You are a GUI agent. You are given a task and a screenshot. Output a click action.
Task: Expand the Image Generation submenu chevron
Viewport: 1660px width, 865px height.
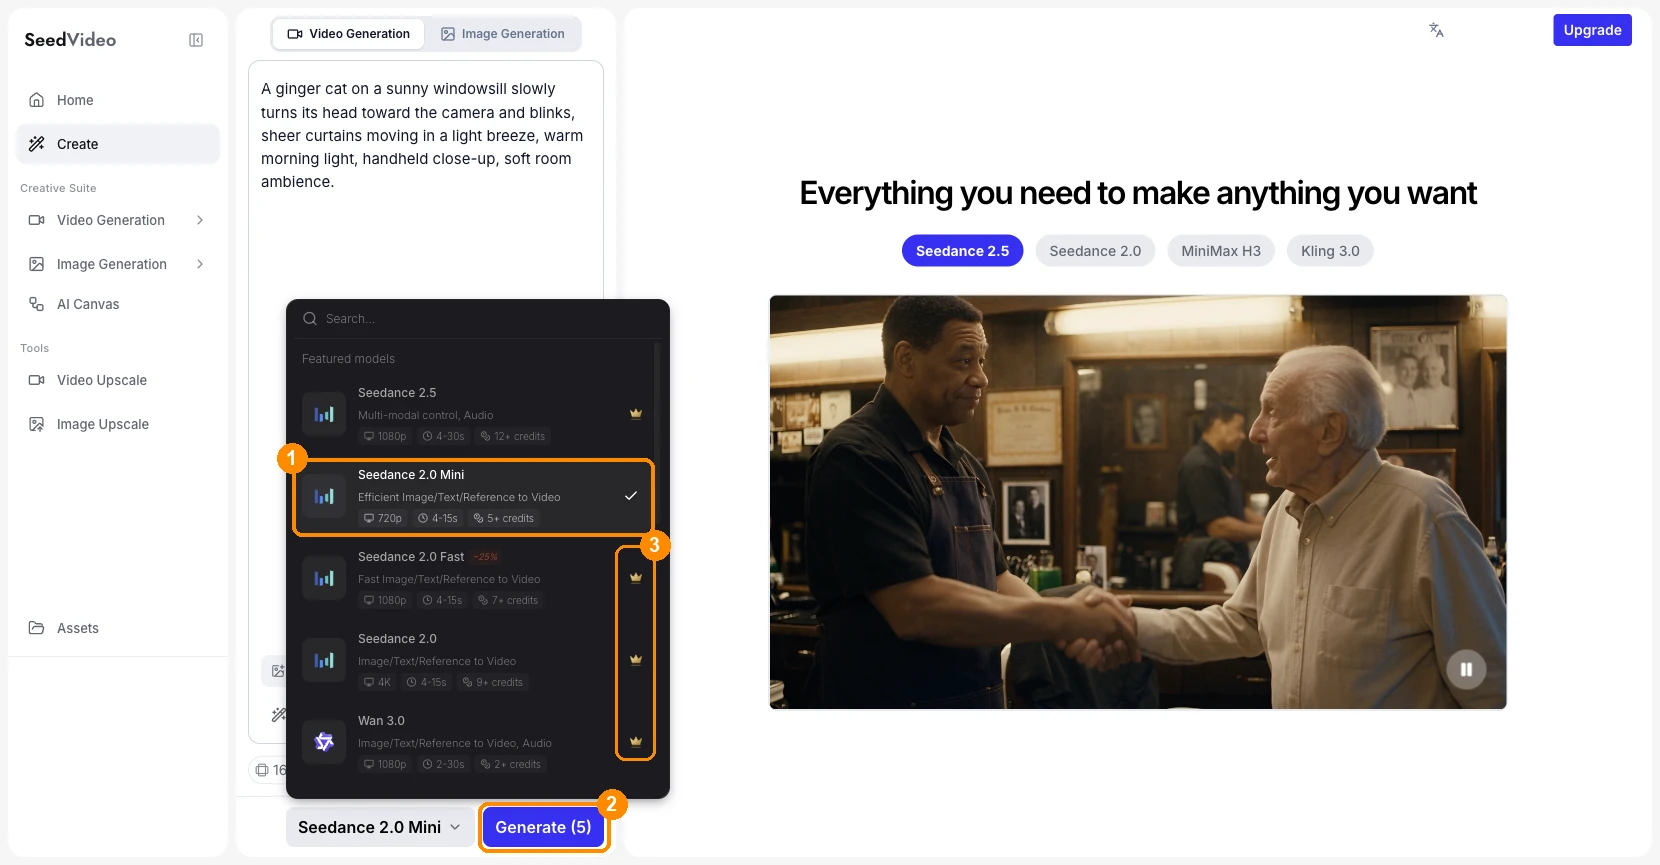point(200,264)
